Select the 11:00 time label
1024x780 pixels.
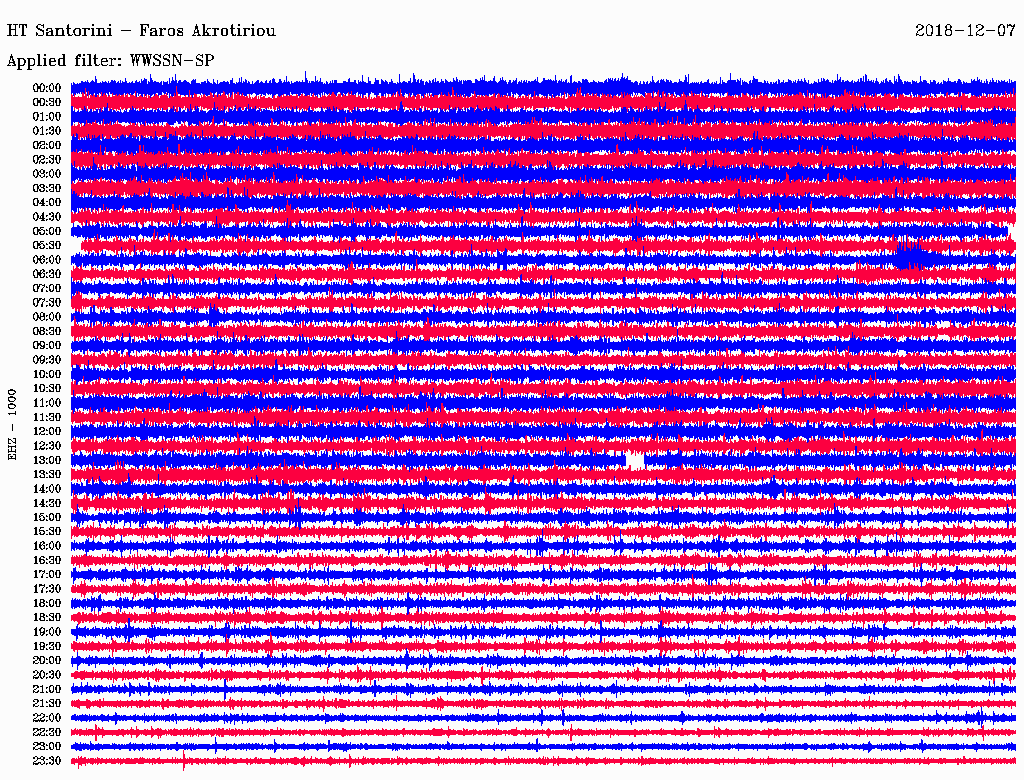[47, 403]
